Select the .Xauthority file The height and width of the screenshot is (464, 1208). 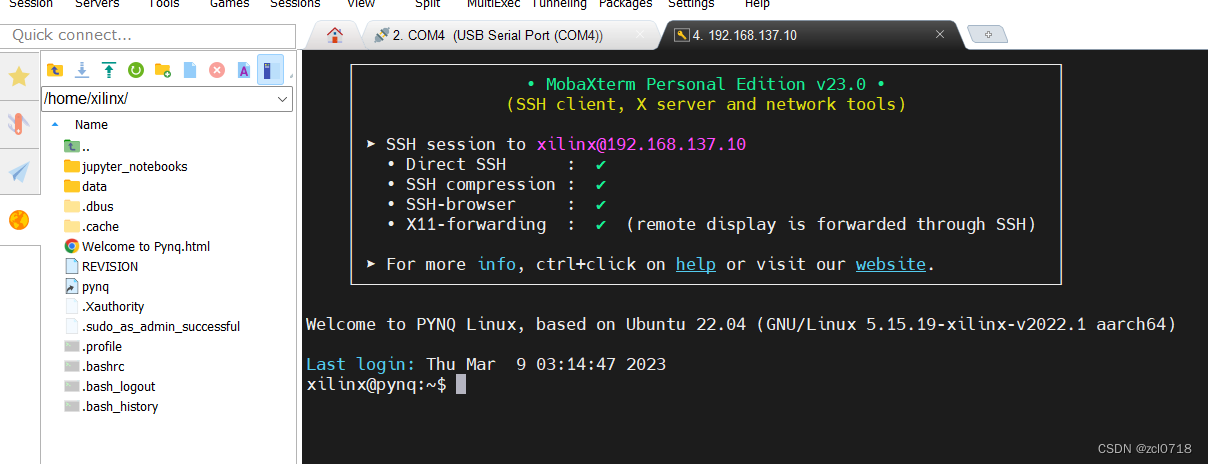pyautogui.click(x=105, y=306)
